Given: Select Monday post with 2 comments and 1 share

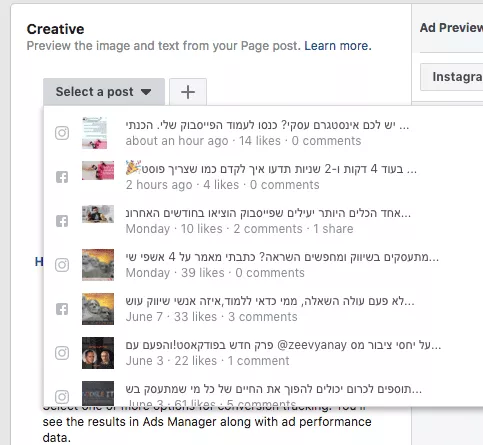Looking at the screenshot, I should 263,221.
